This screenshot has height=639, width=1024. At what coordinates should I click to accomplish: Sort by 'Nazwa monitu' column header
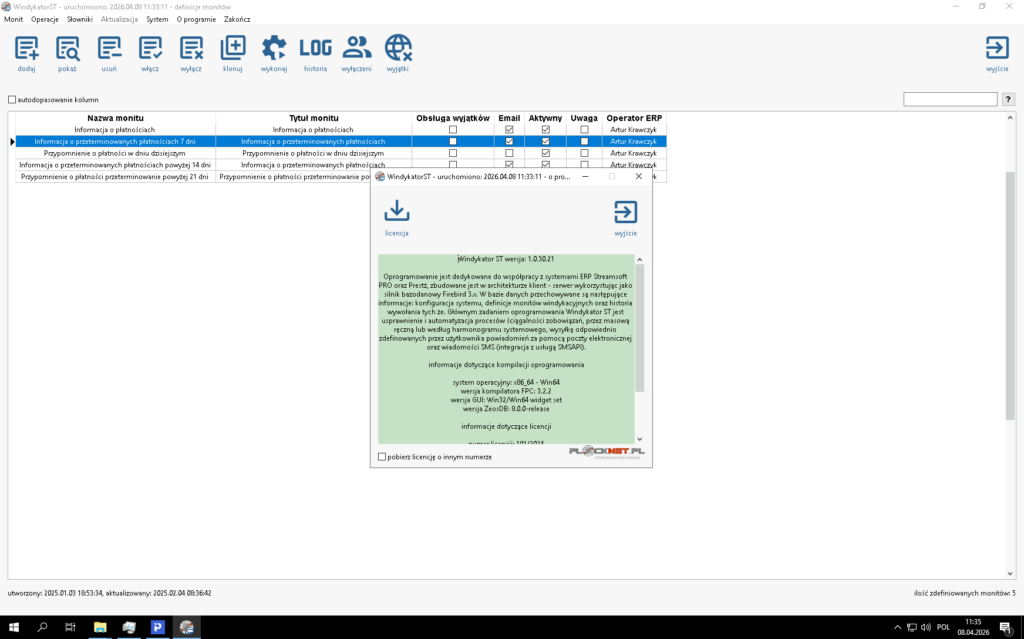[113, 118]
